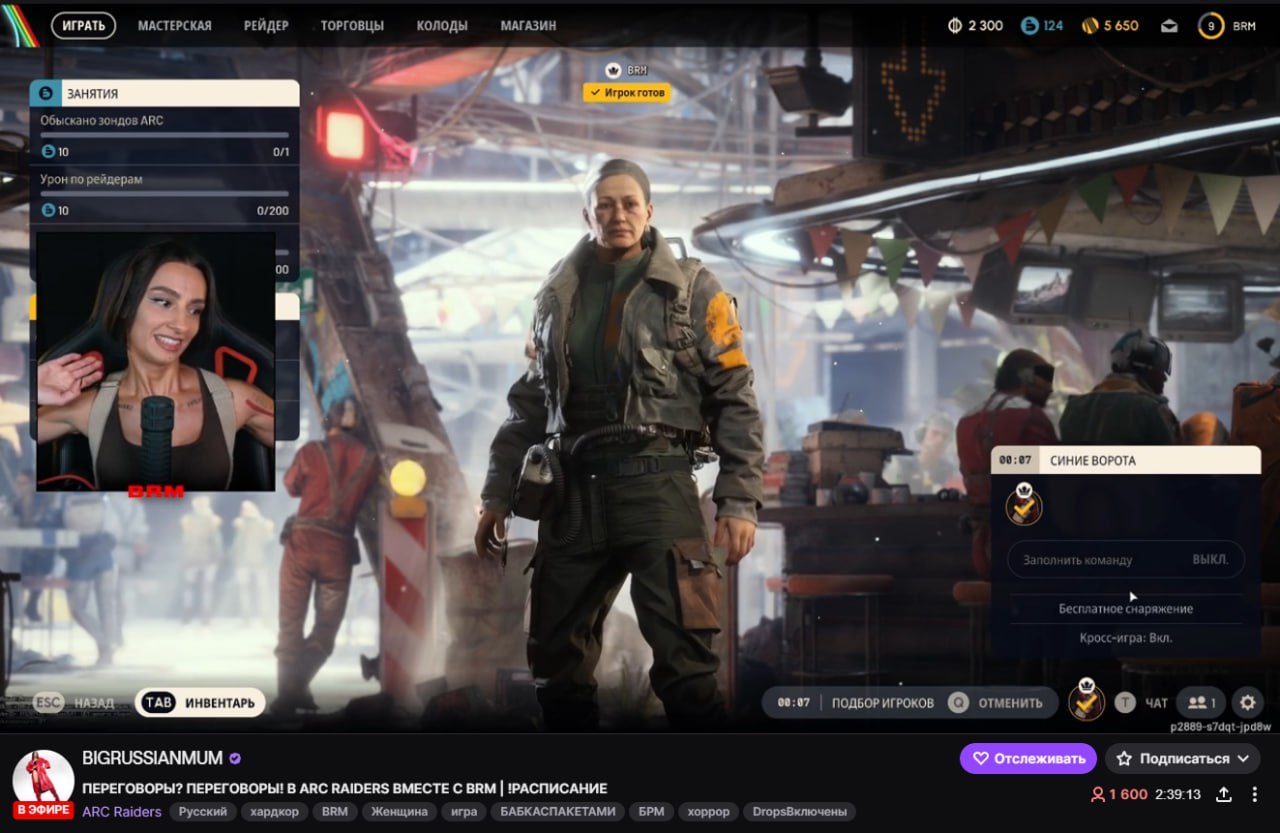The image size is (1280, 833).
Task: Click the игра tag
Action: (x=464, y=812)
